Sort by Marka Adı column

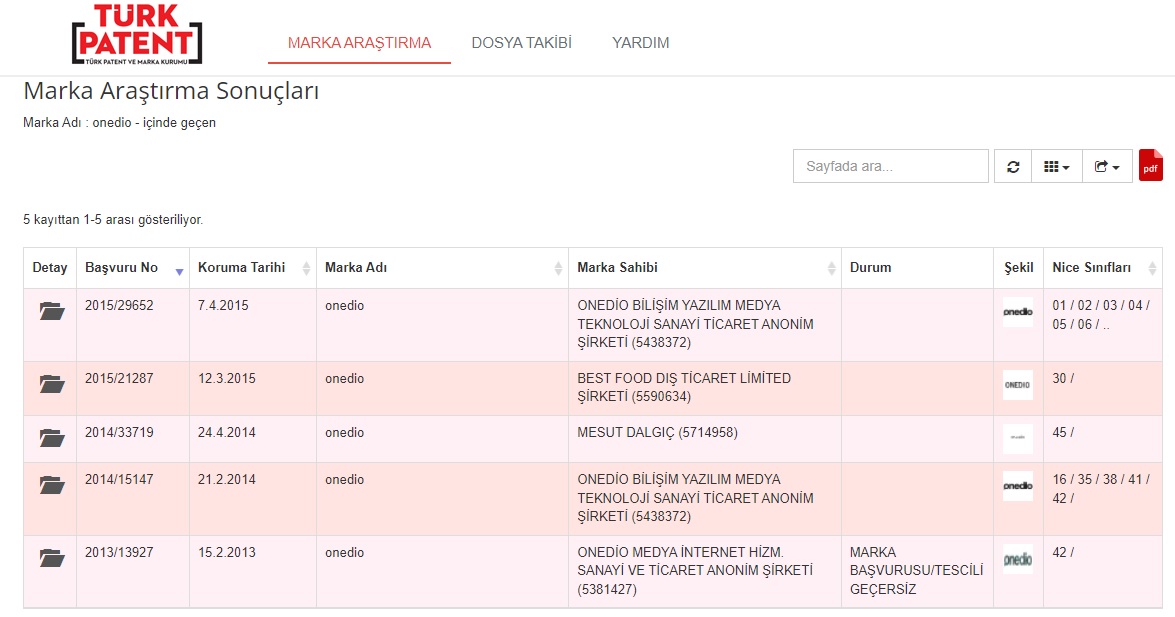pyautogui.click(x=442, y=268)
